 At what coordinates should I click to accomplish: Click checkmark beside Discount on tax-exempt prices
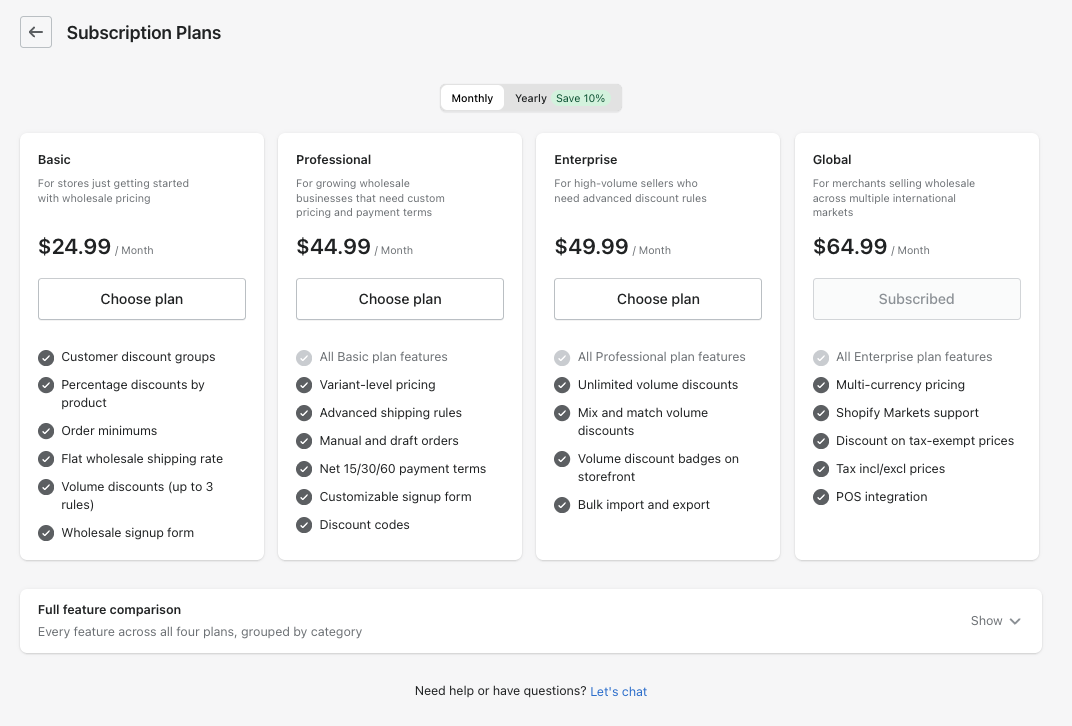[x=821, y=442]
